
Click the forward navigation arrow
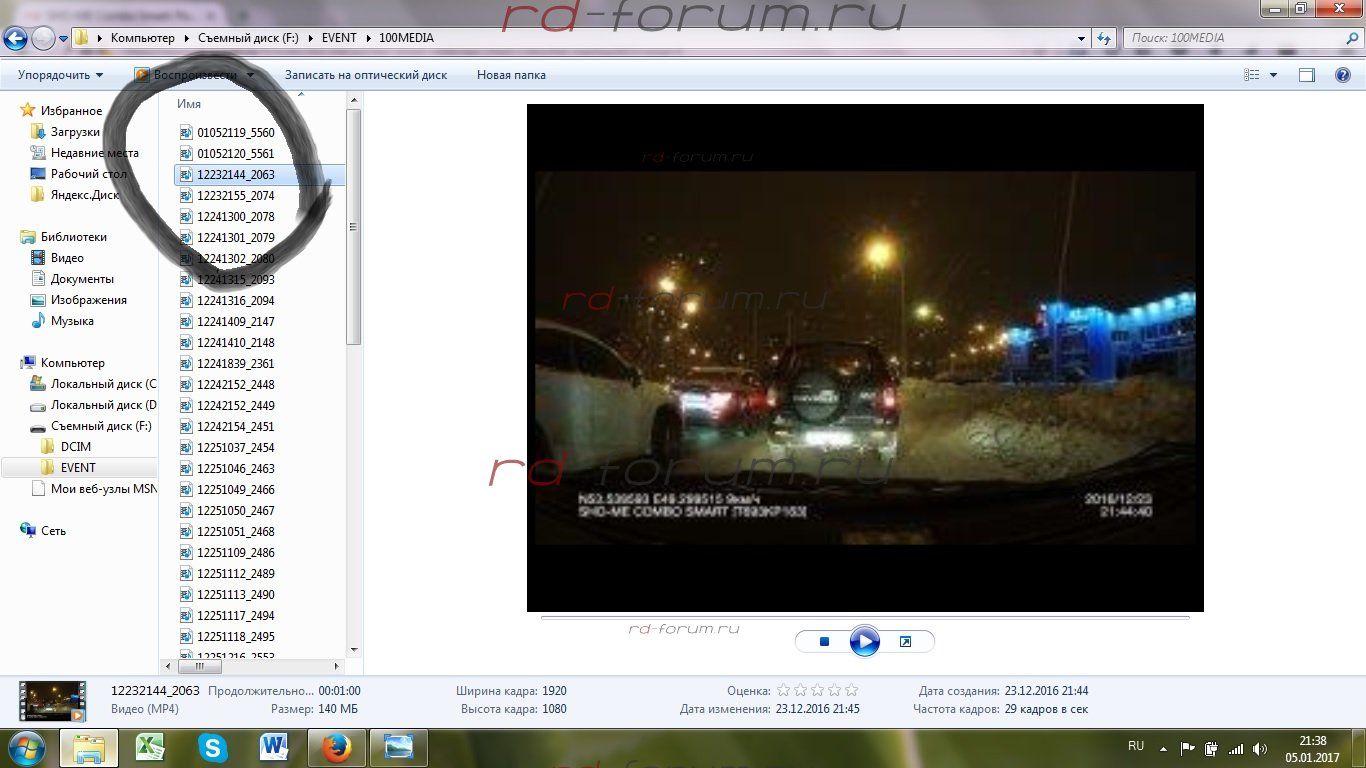43,39
